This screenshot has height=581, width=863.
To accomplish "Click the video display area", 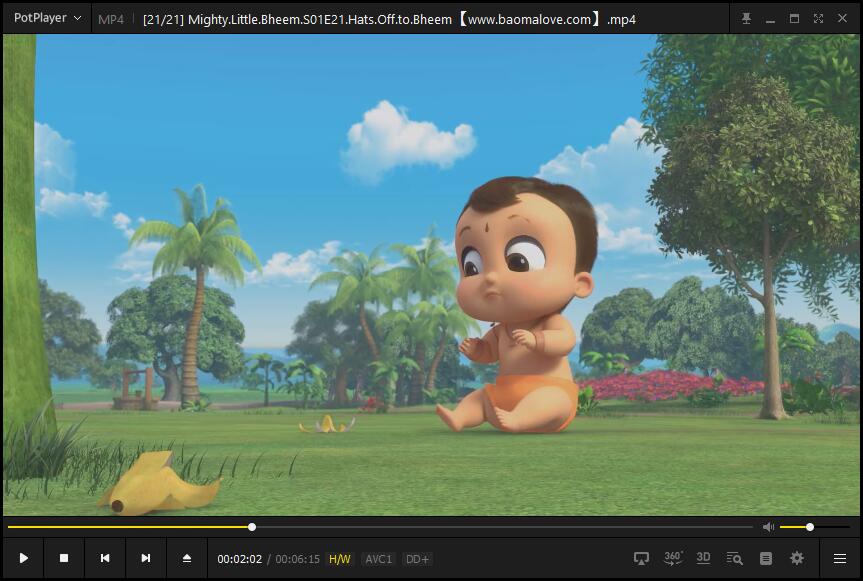I will coord(431,275).
